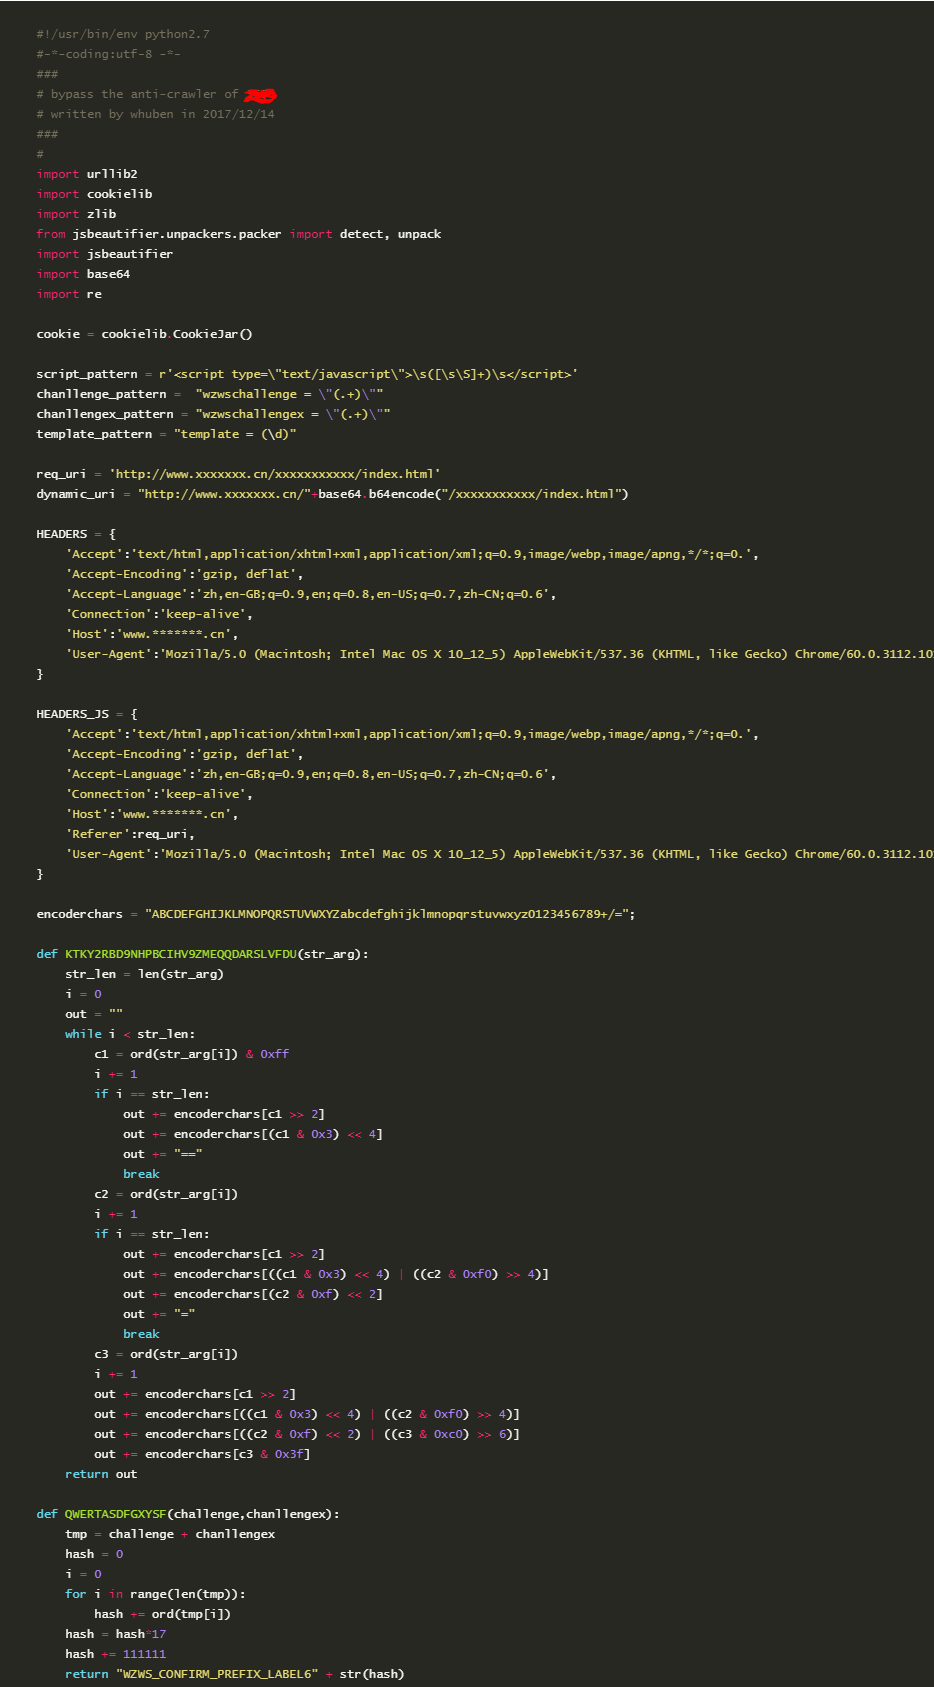934x1687 pixels.
Task: Click the 'c3 = ord(str_arg[i])' line
Action: click(166, 1354)
